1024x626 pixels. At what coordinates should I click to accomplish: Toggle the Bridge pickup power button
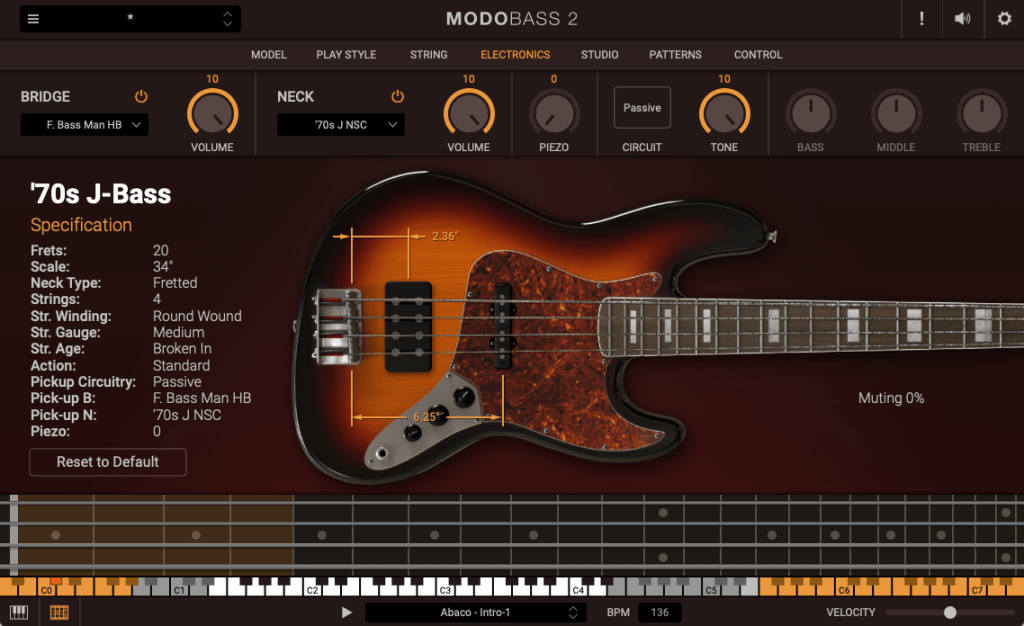click(141, 97)
